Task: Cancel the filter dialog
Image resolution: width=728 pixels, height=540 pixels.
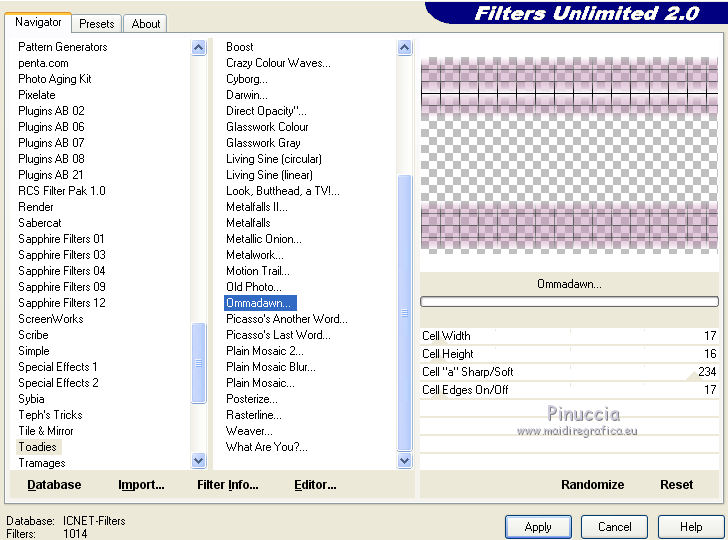Action: tap(614, 527)
